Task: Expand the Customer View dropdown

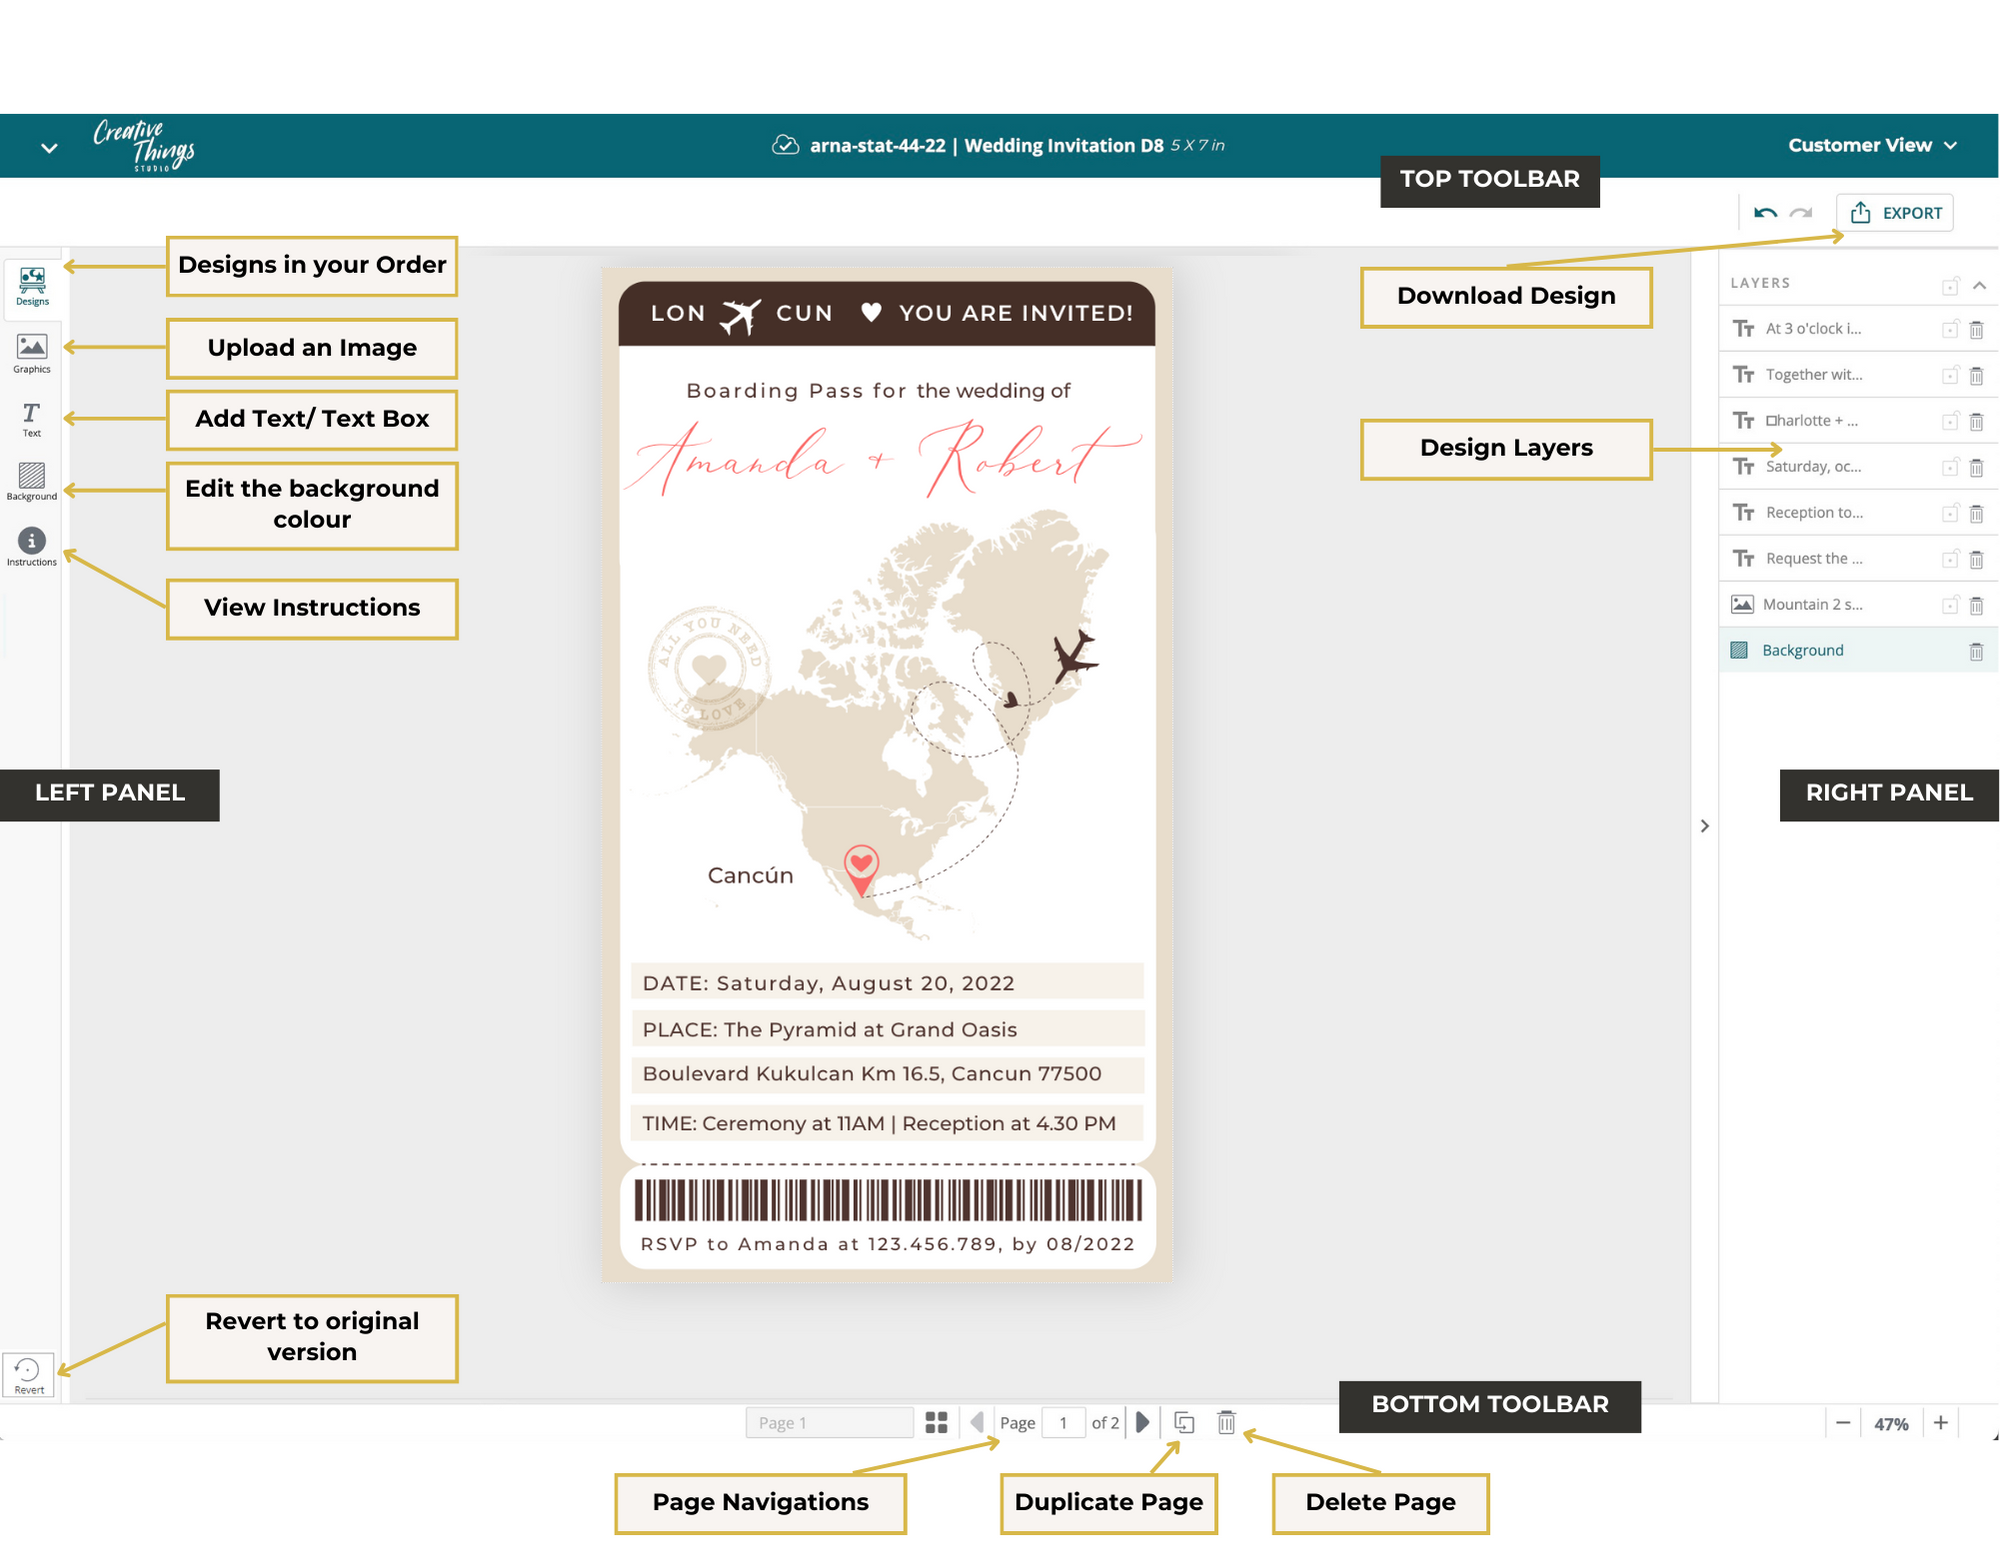Action: pyautogui.click(x=1865, y=146)
